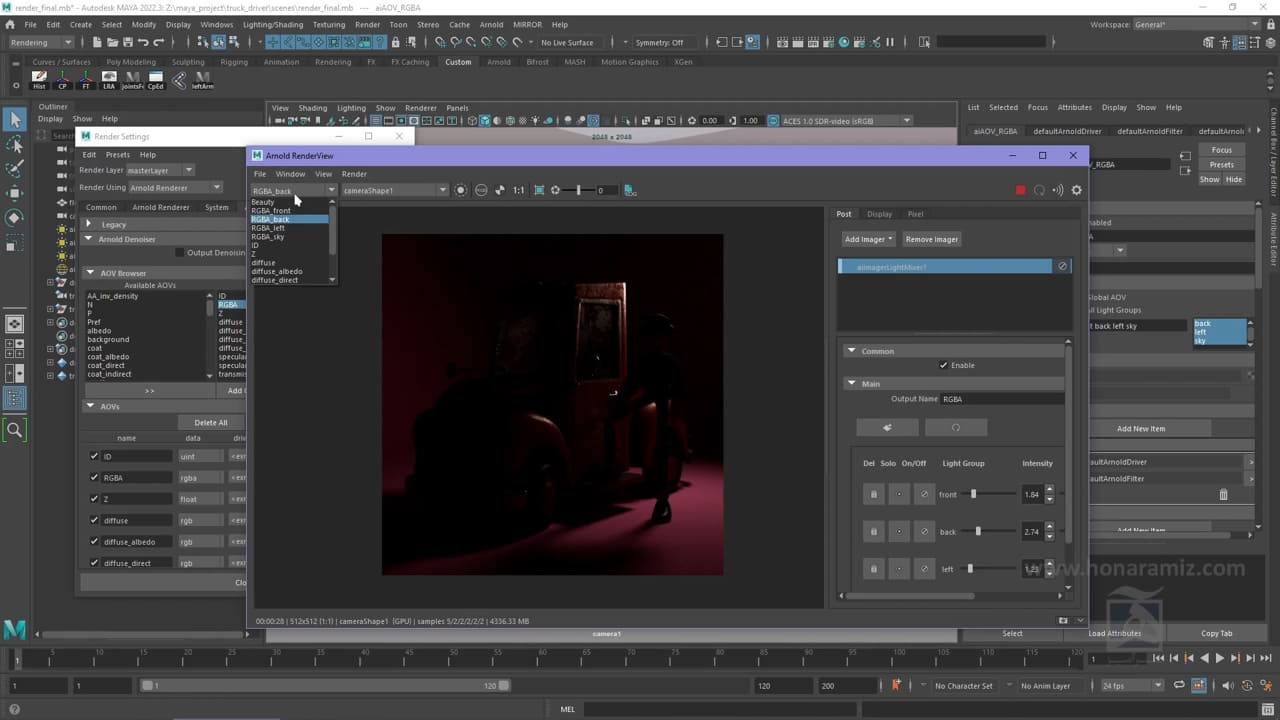Play forward in the timeline
This screenshot has width=1280, height=720.
pyautogui.click(x=1219, y=658)
